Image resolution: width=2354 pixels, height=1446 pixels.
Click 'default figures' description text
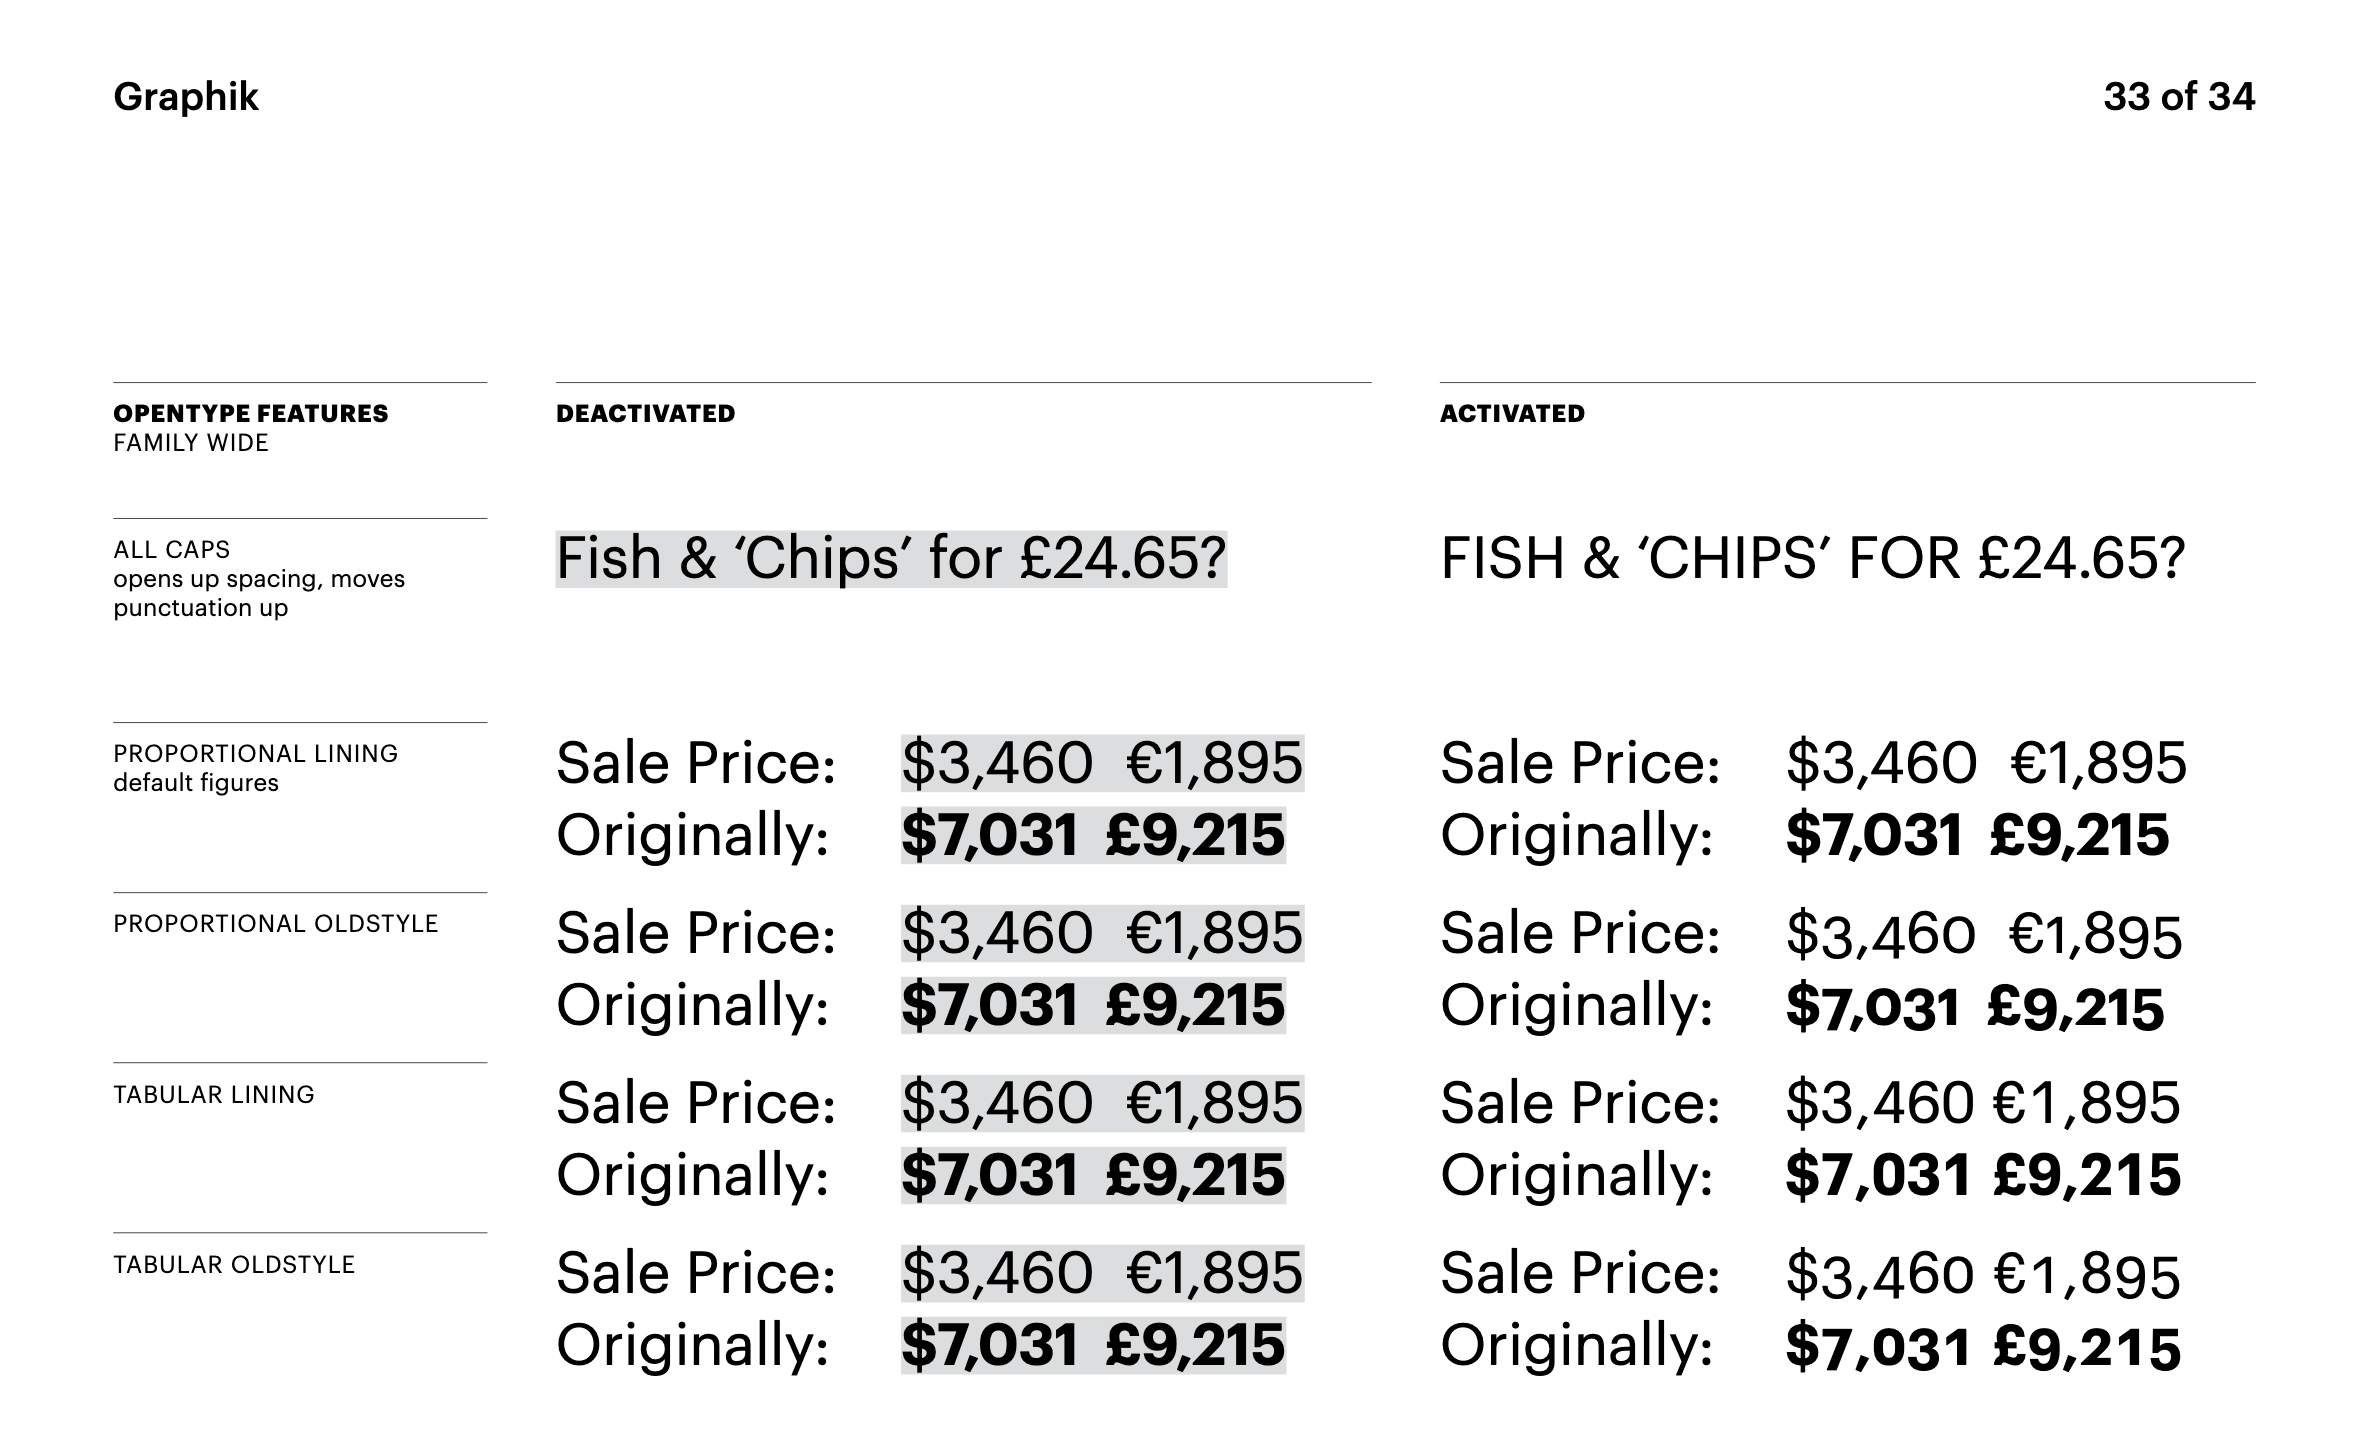coord(195,782)
